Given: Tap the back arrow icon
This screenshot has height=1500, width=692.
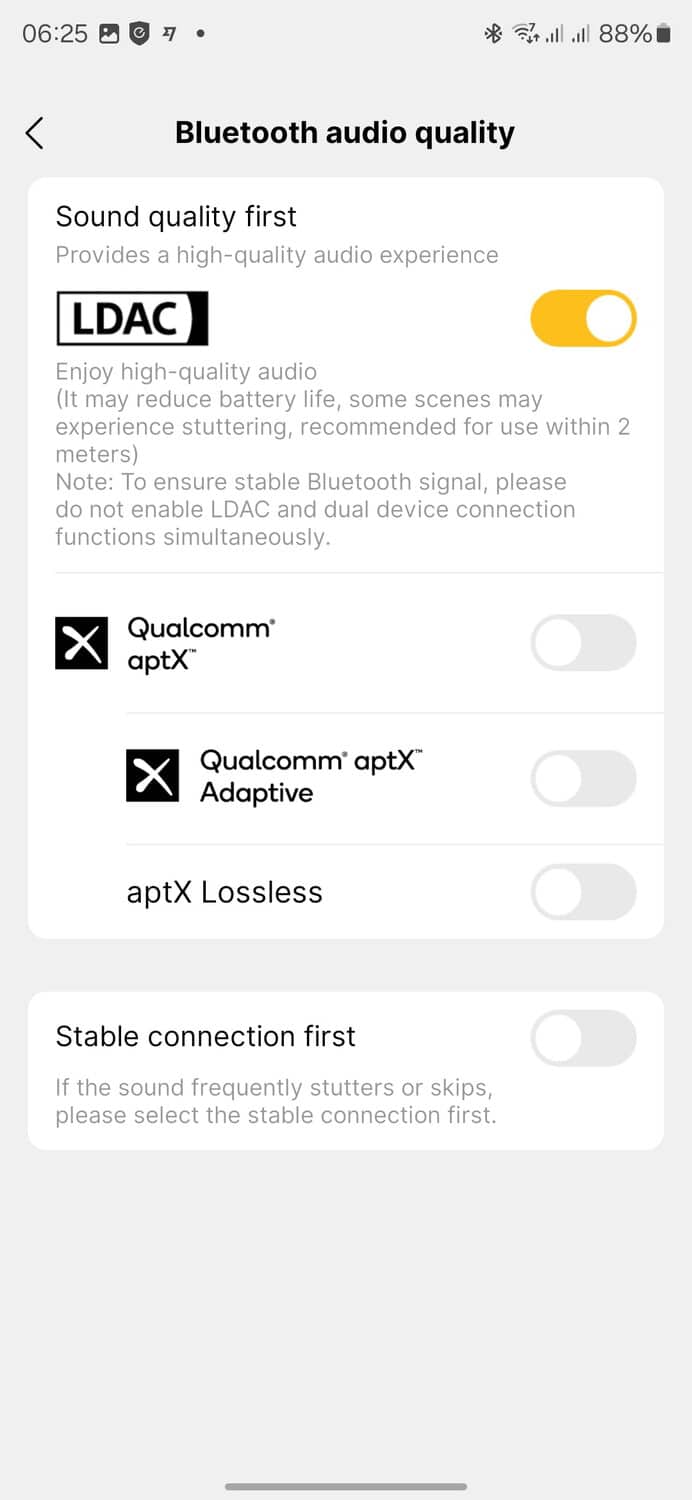Looking at the screenshot, I should (35, 133).
